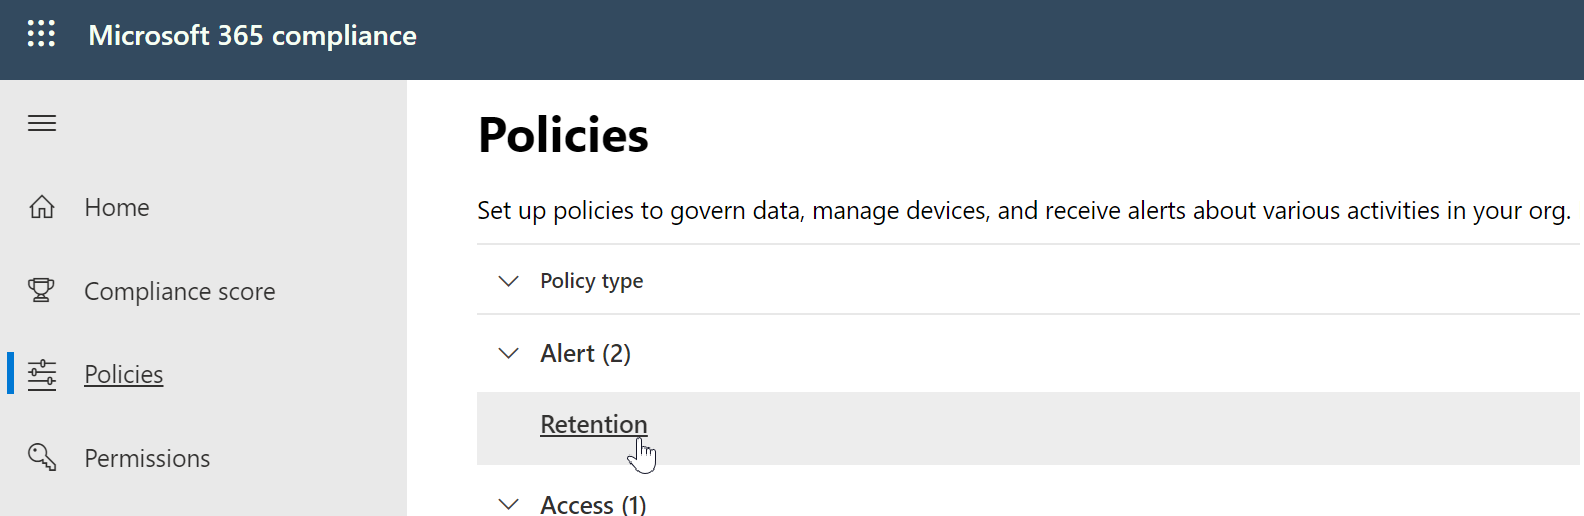Click the Home house icon
Screen dimensions: 1584x516
[x=42, y=207]
